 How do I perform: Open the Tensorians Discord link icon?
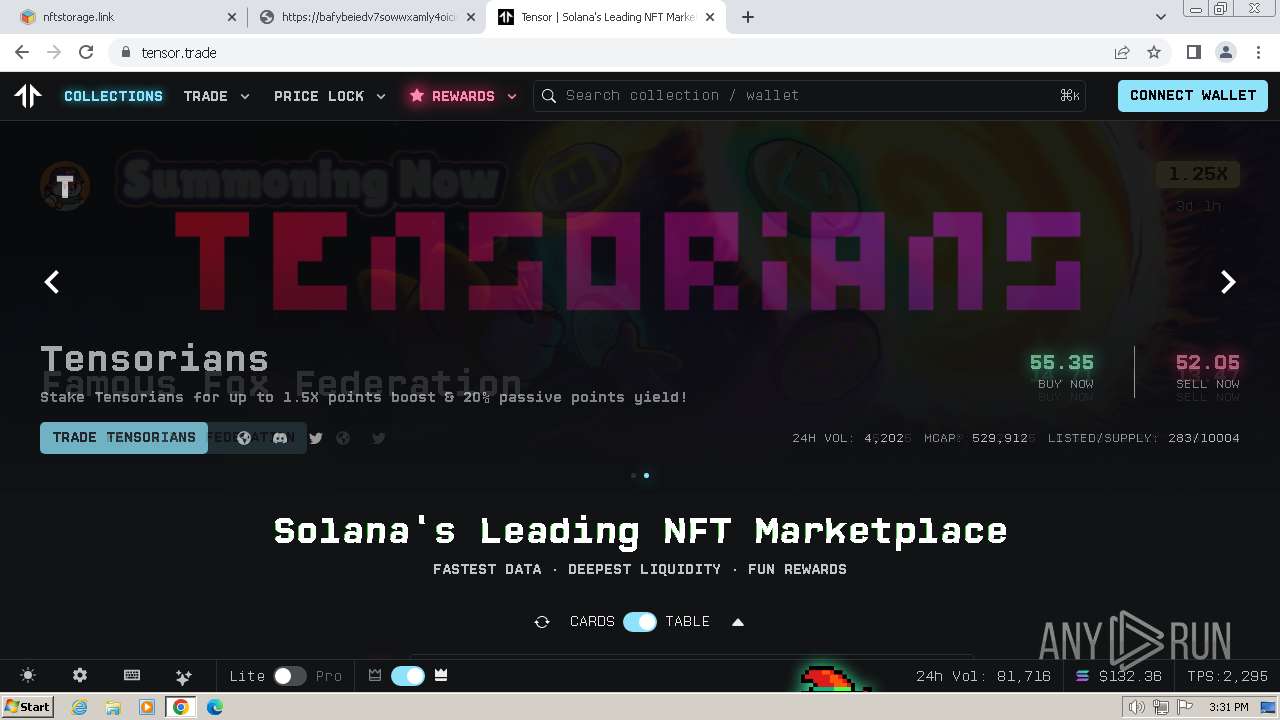pos(280,438)
